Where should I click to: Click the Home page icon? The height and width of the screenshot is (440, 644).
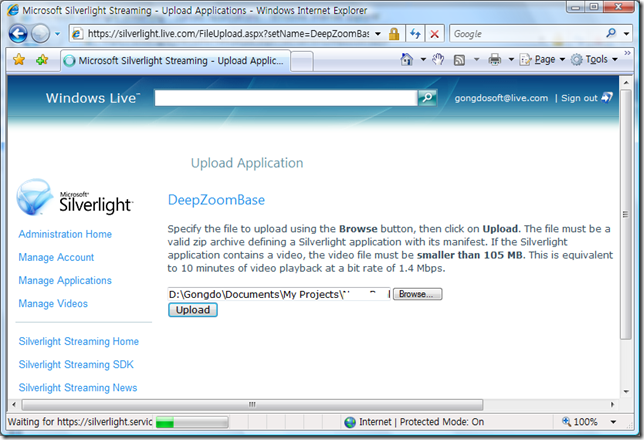[x=407, y=60]
